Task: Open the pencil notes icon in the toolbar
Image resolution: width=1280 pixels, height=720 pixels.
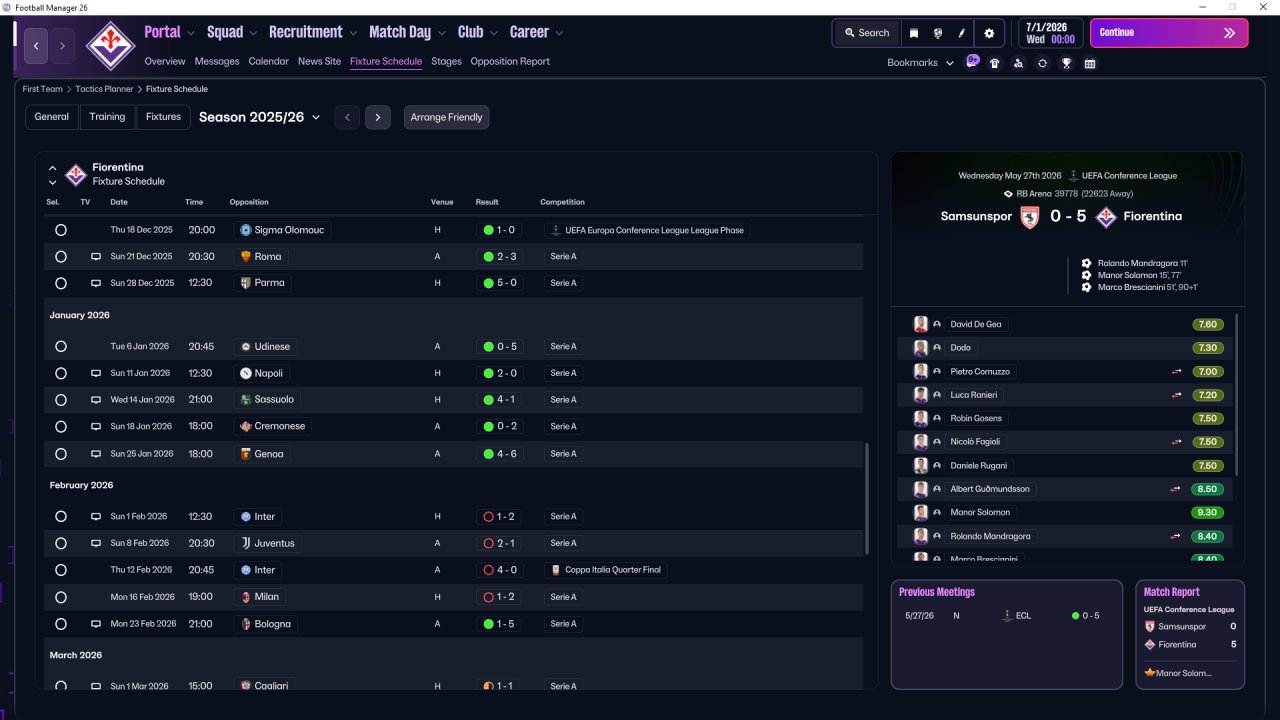Action: click(x=962, y=33)
